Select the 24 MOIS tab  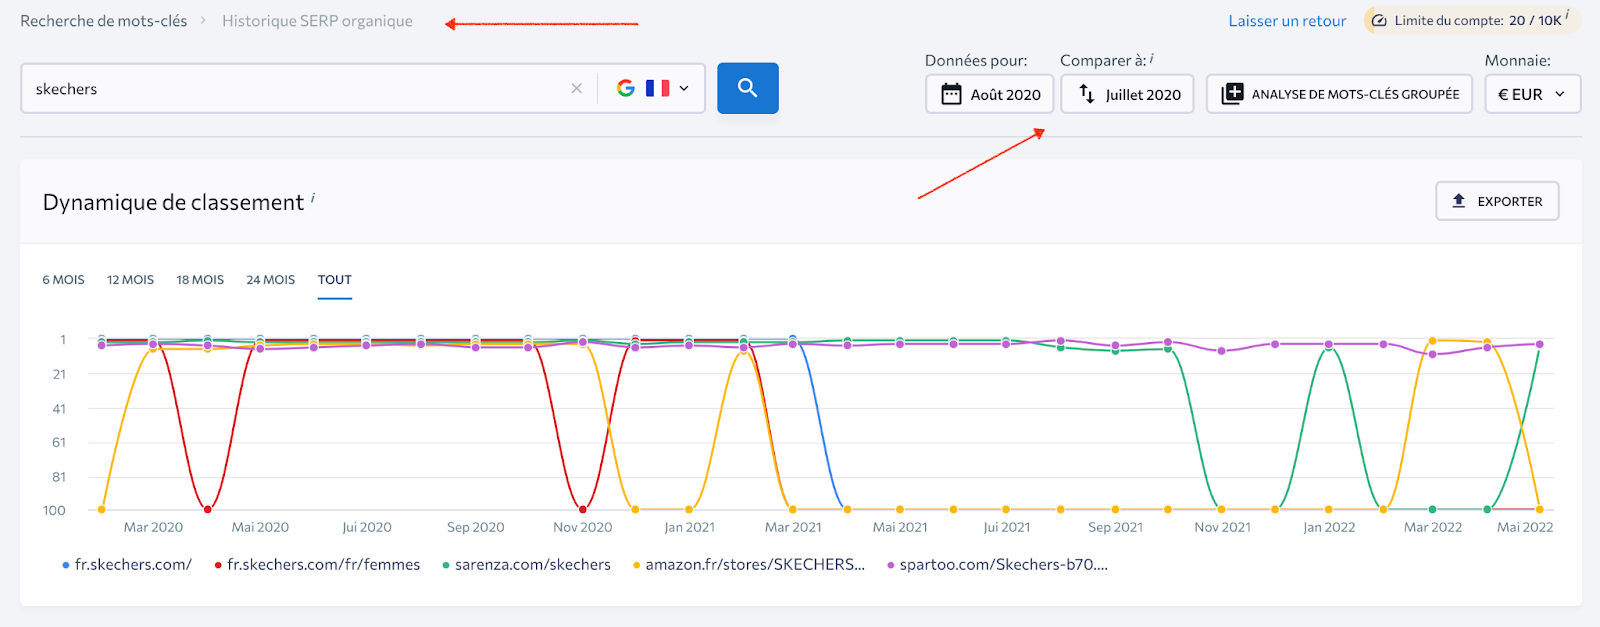271,280
